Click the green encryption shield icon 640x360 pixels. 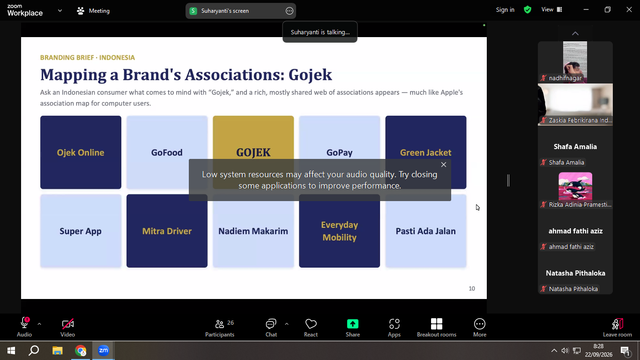tap(527, 10)
